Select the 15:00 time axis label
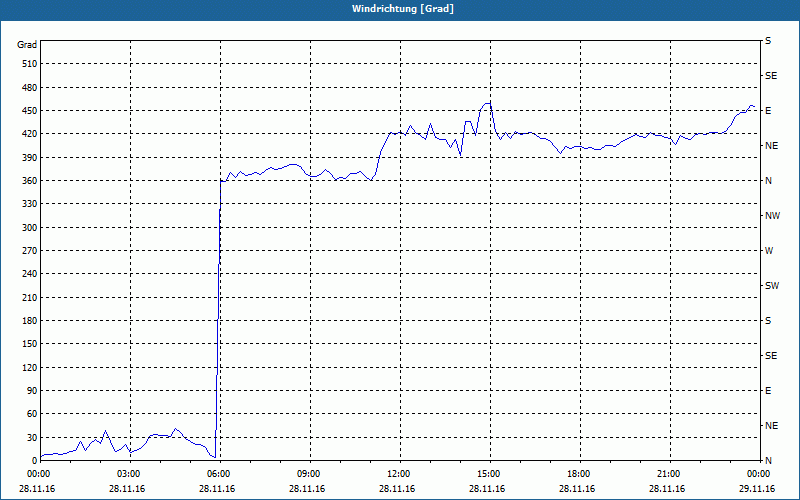800x500 pixels. pyautogui.click(x=490, y=473)
